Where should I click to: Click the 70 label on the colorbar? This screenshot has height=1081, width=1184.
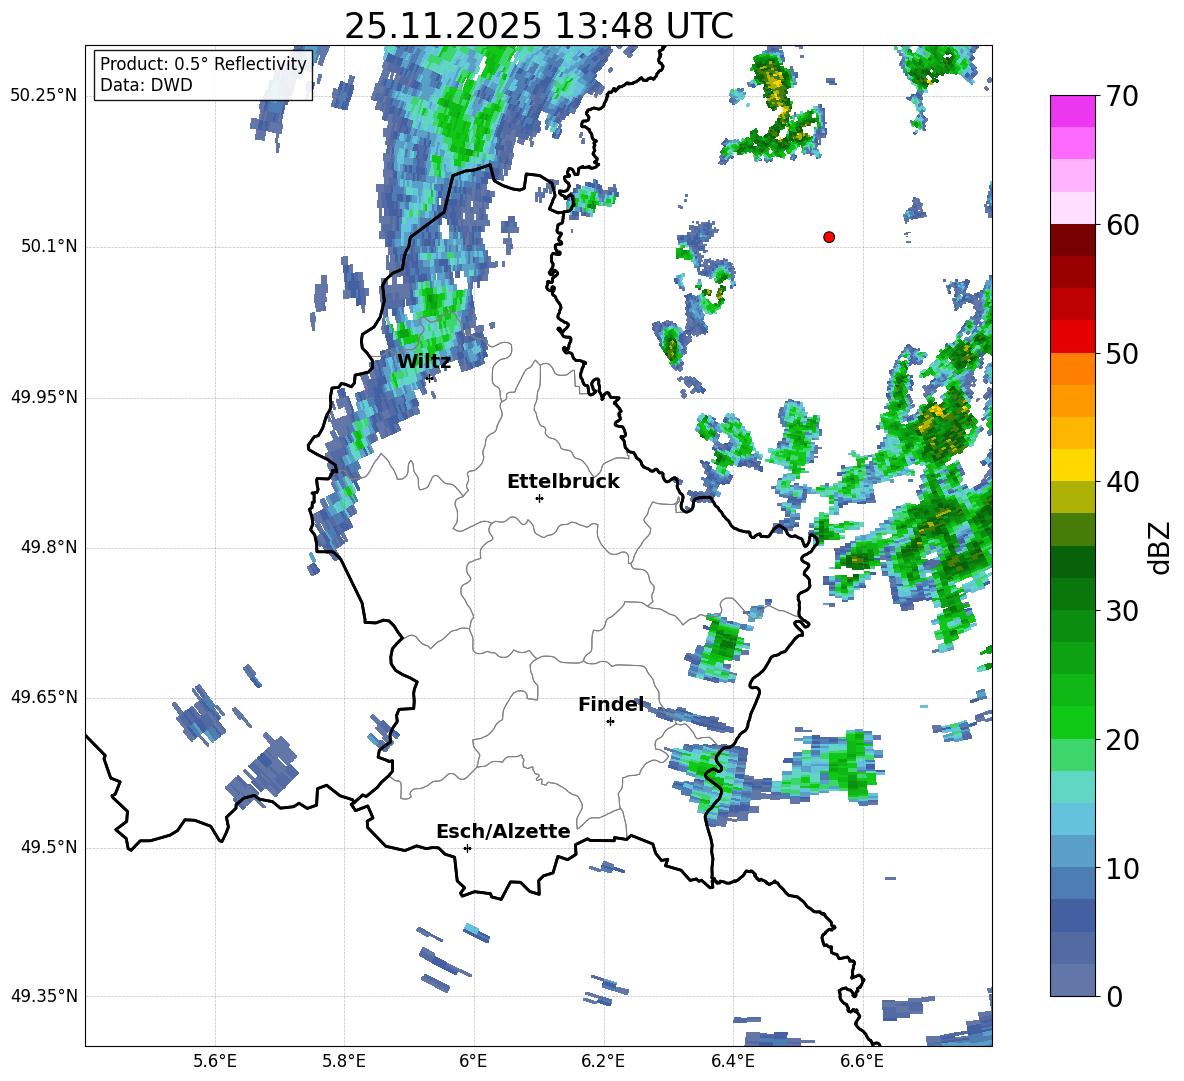(x=1122, y=97)
